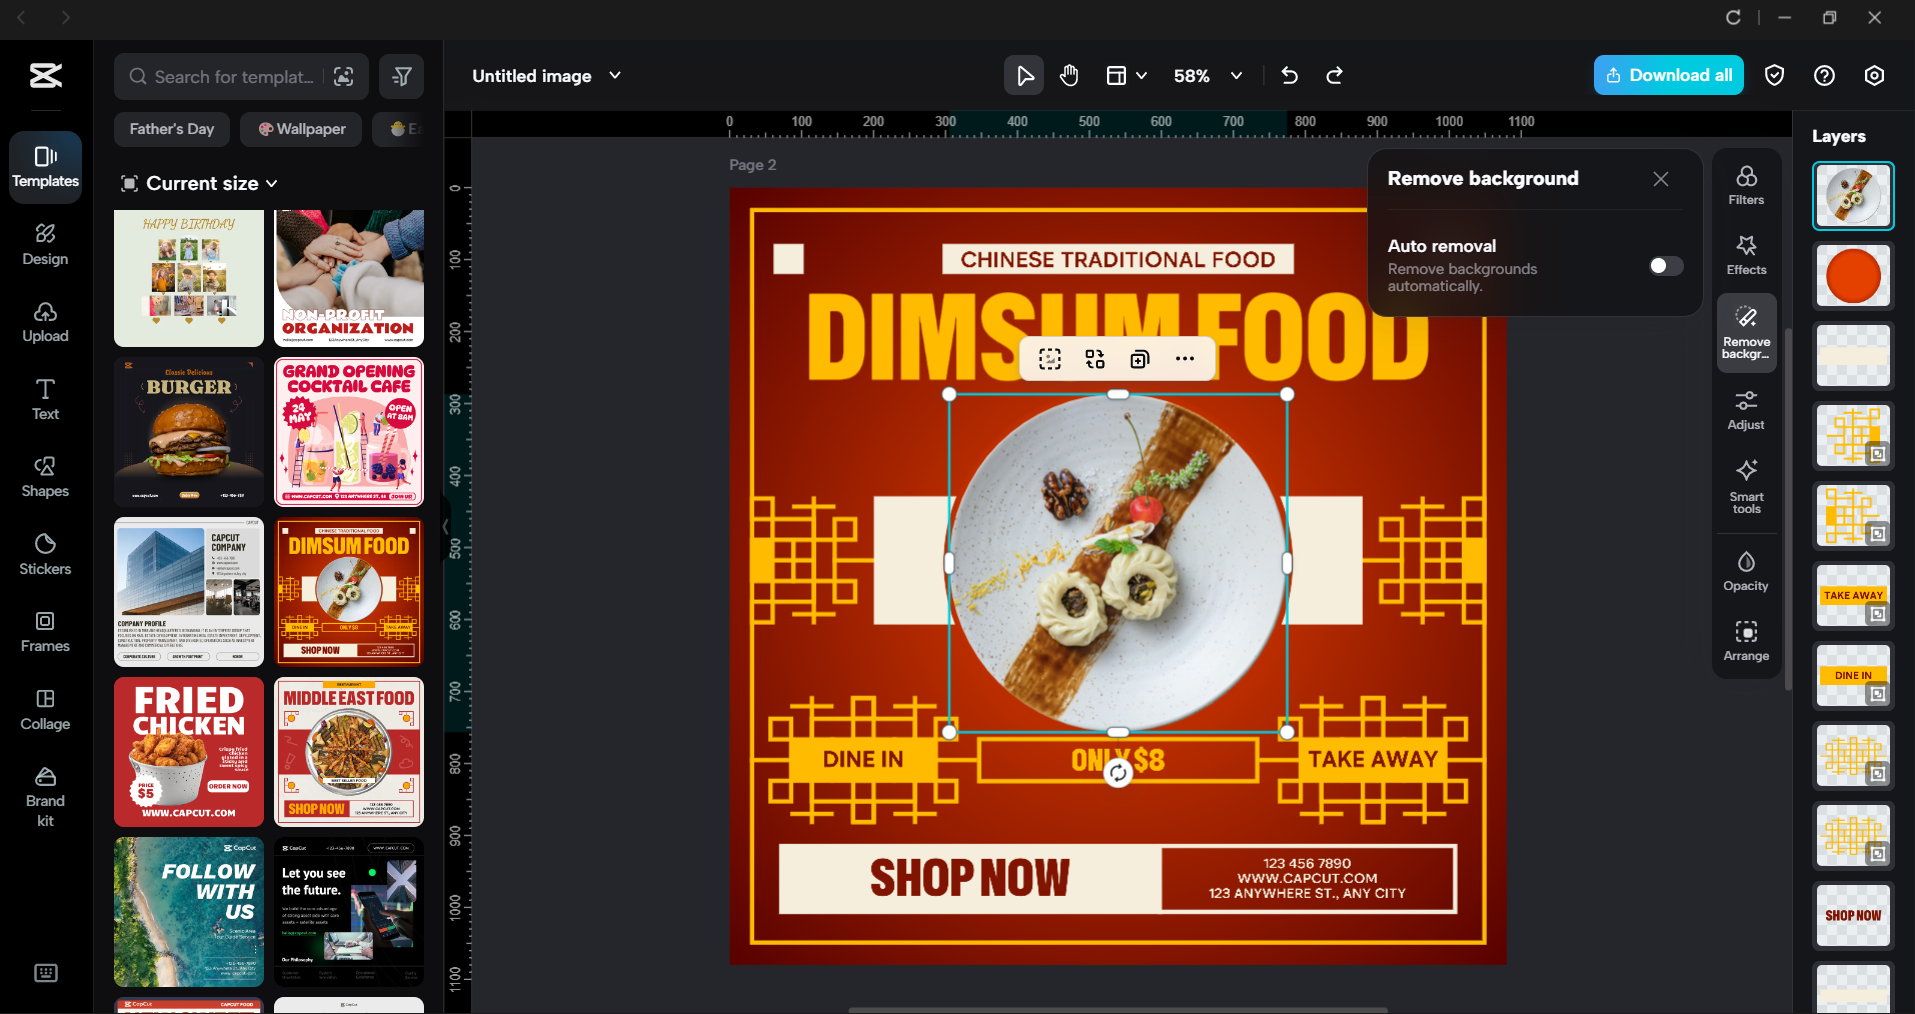Viewport: 1915px width, 1014px height.
Task: Open the Opacity settings
Action: click(x=1746, y=570)
